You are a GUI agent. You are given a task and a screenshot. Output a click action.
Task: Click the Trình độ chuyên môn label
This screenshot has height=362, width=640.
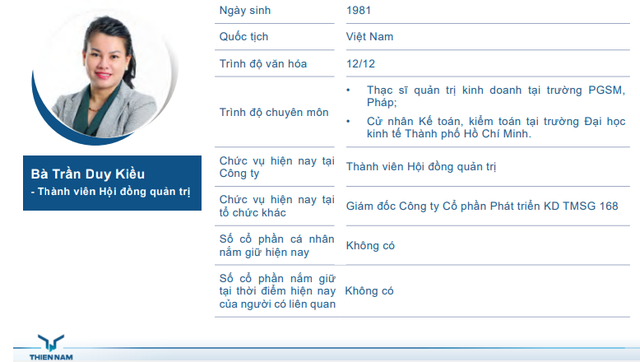274,112
